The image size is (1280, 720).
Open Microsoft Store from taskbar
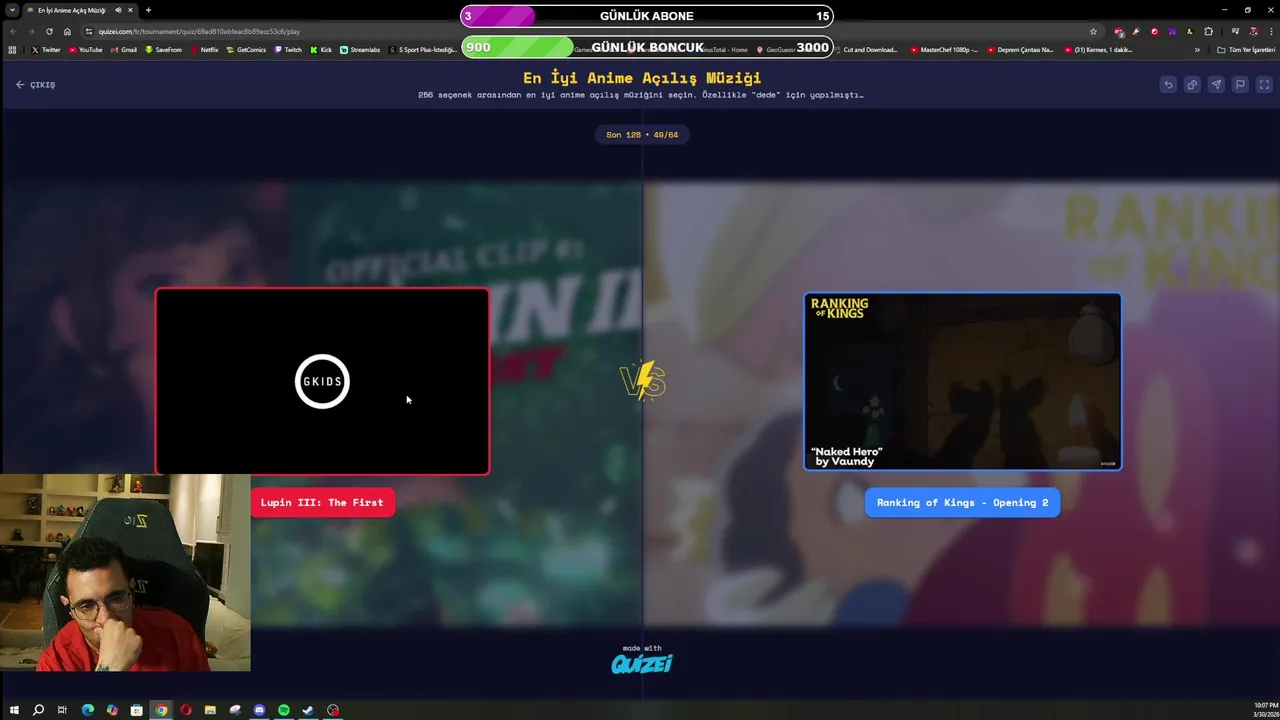(x=136, y=710)
